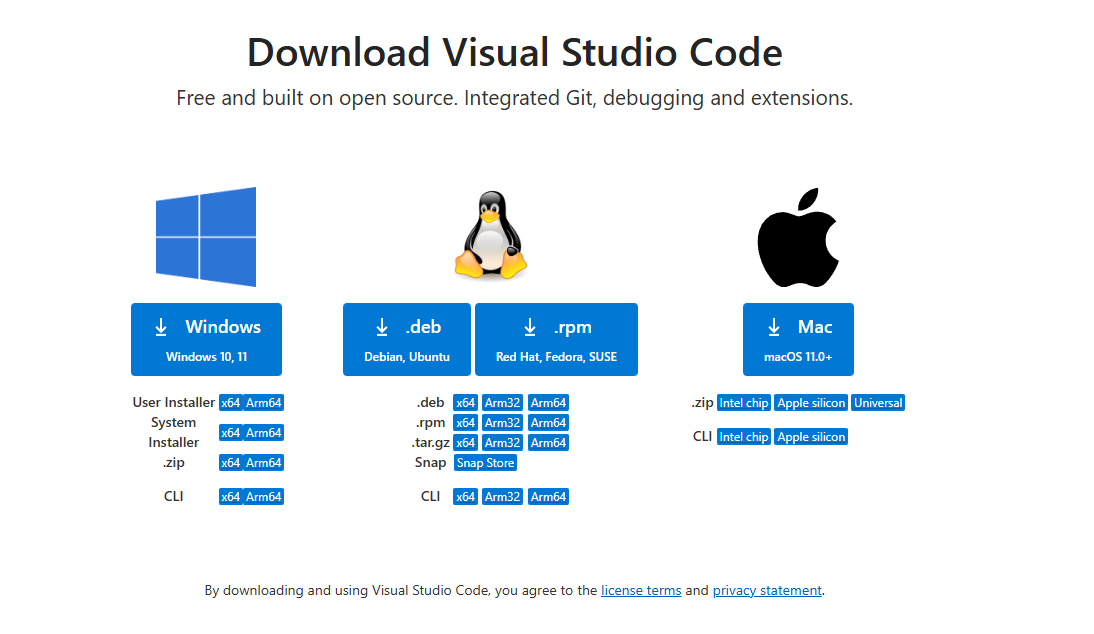Choose the Mac .zip Universal build
The height and width of the screenshot is (634, 1094).
click(878, 403)
